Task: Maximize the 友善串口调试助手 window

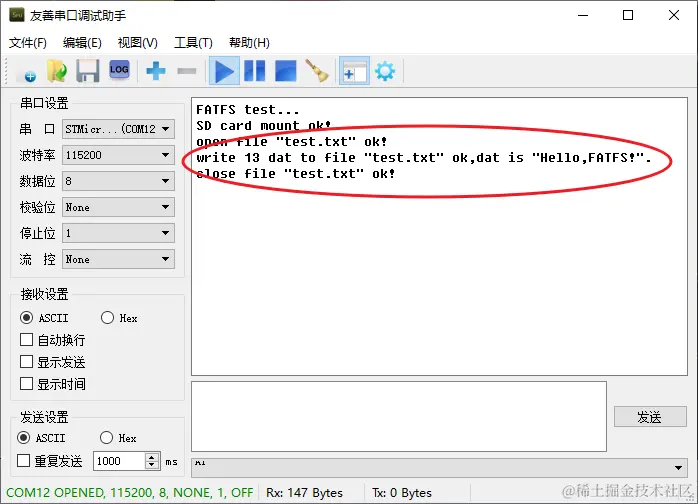Action: (x=628, y=15)
